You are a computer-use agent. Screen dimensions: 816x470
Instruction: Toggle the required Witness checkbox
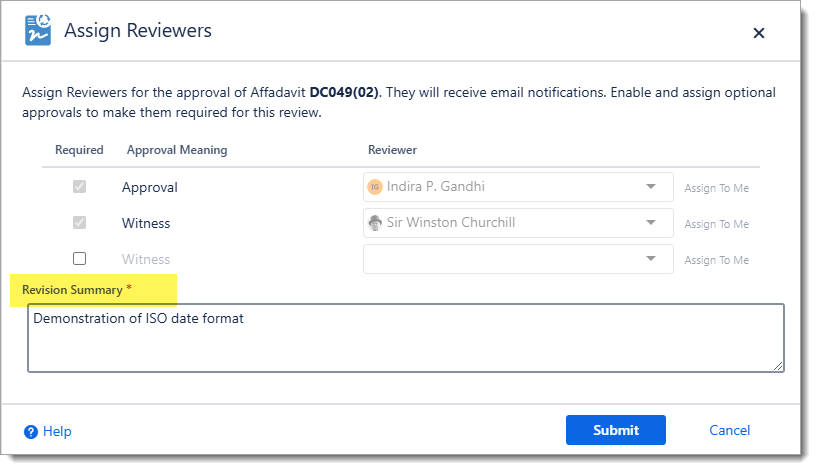(x=80, y=223)
